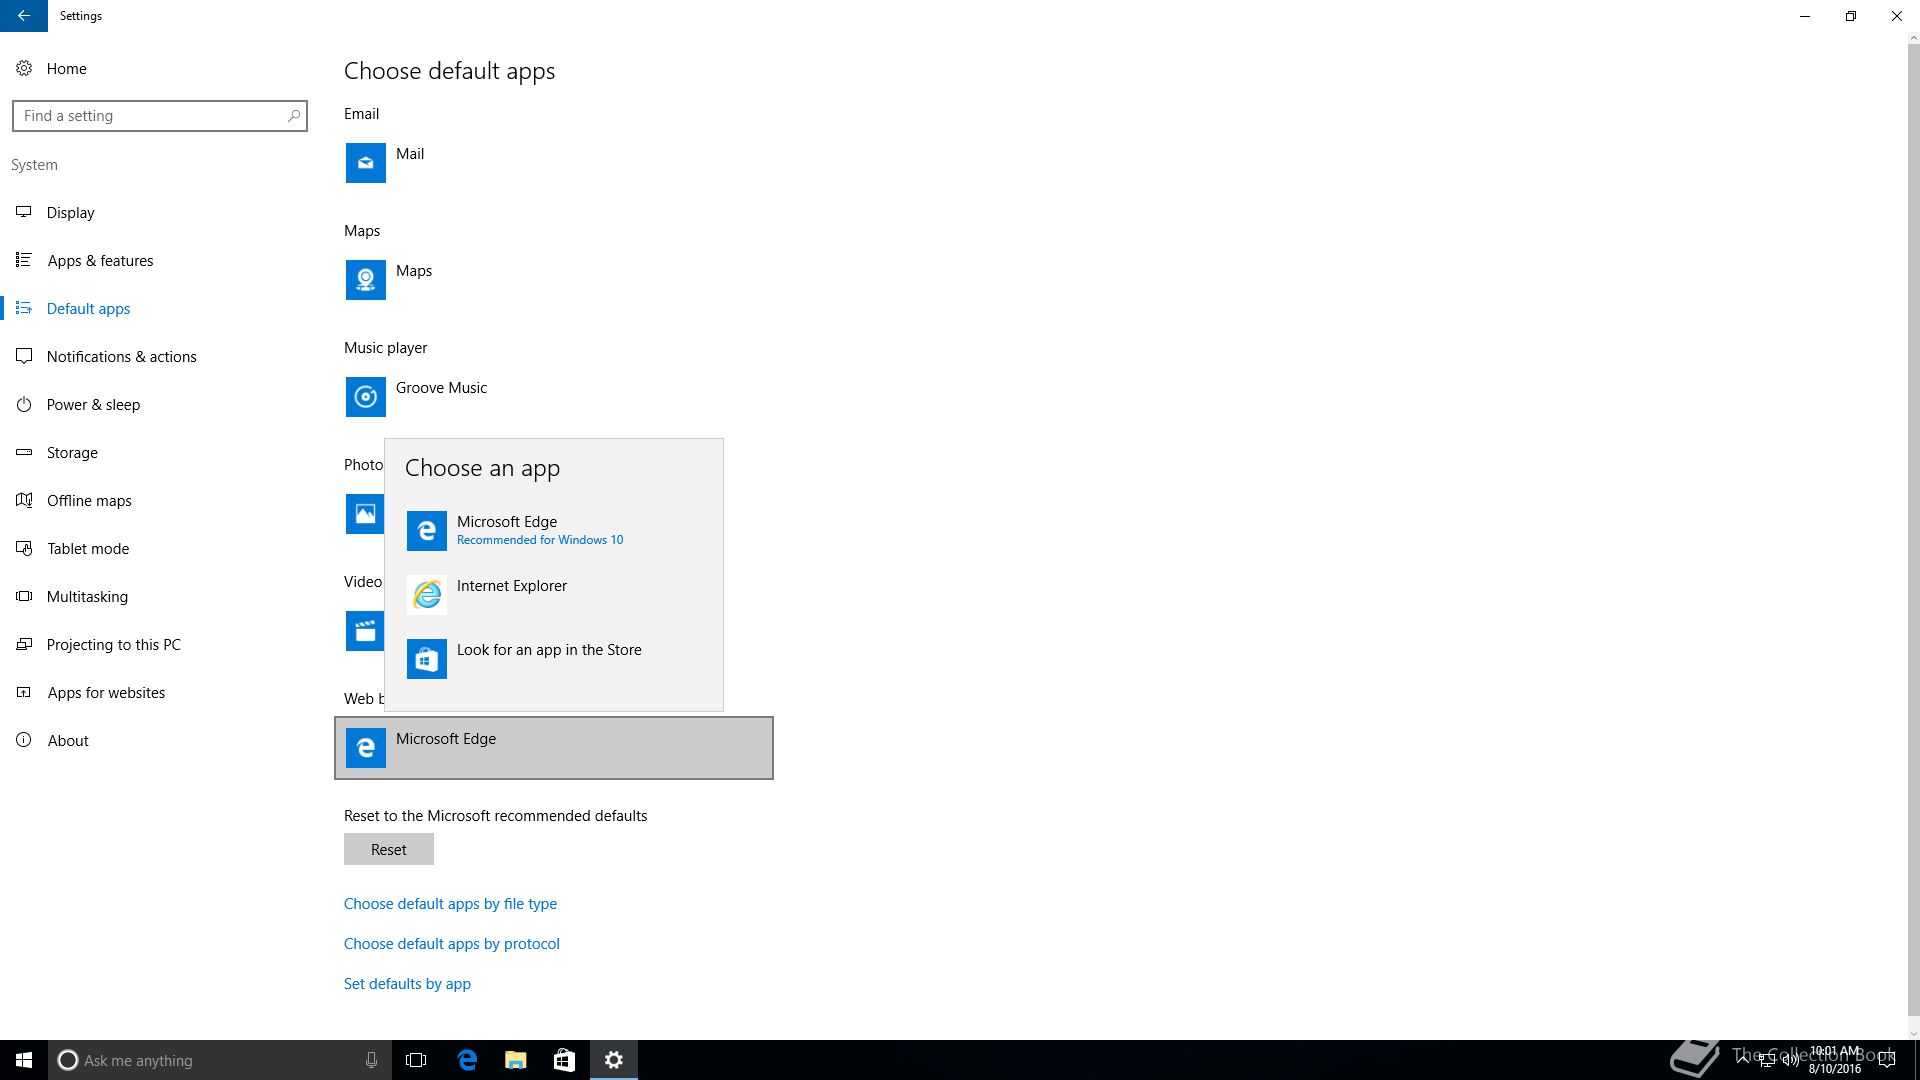Open Windows Store from the taskbar
This screenshot has height=1080, width=1920.
point(564,1060)
